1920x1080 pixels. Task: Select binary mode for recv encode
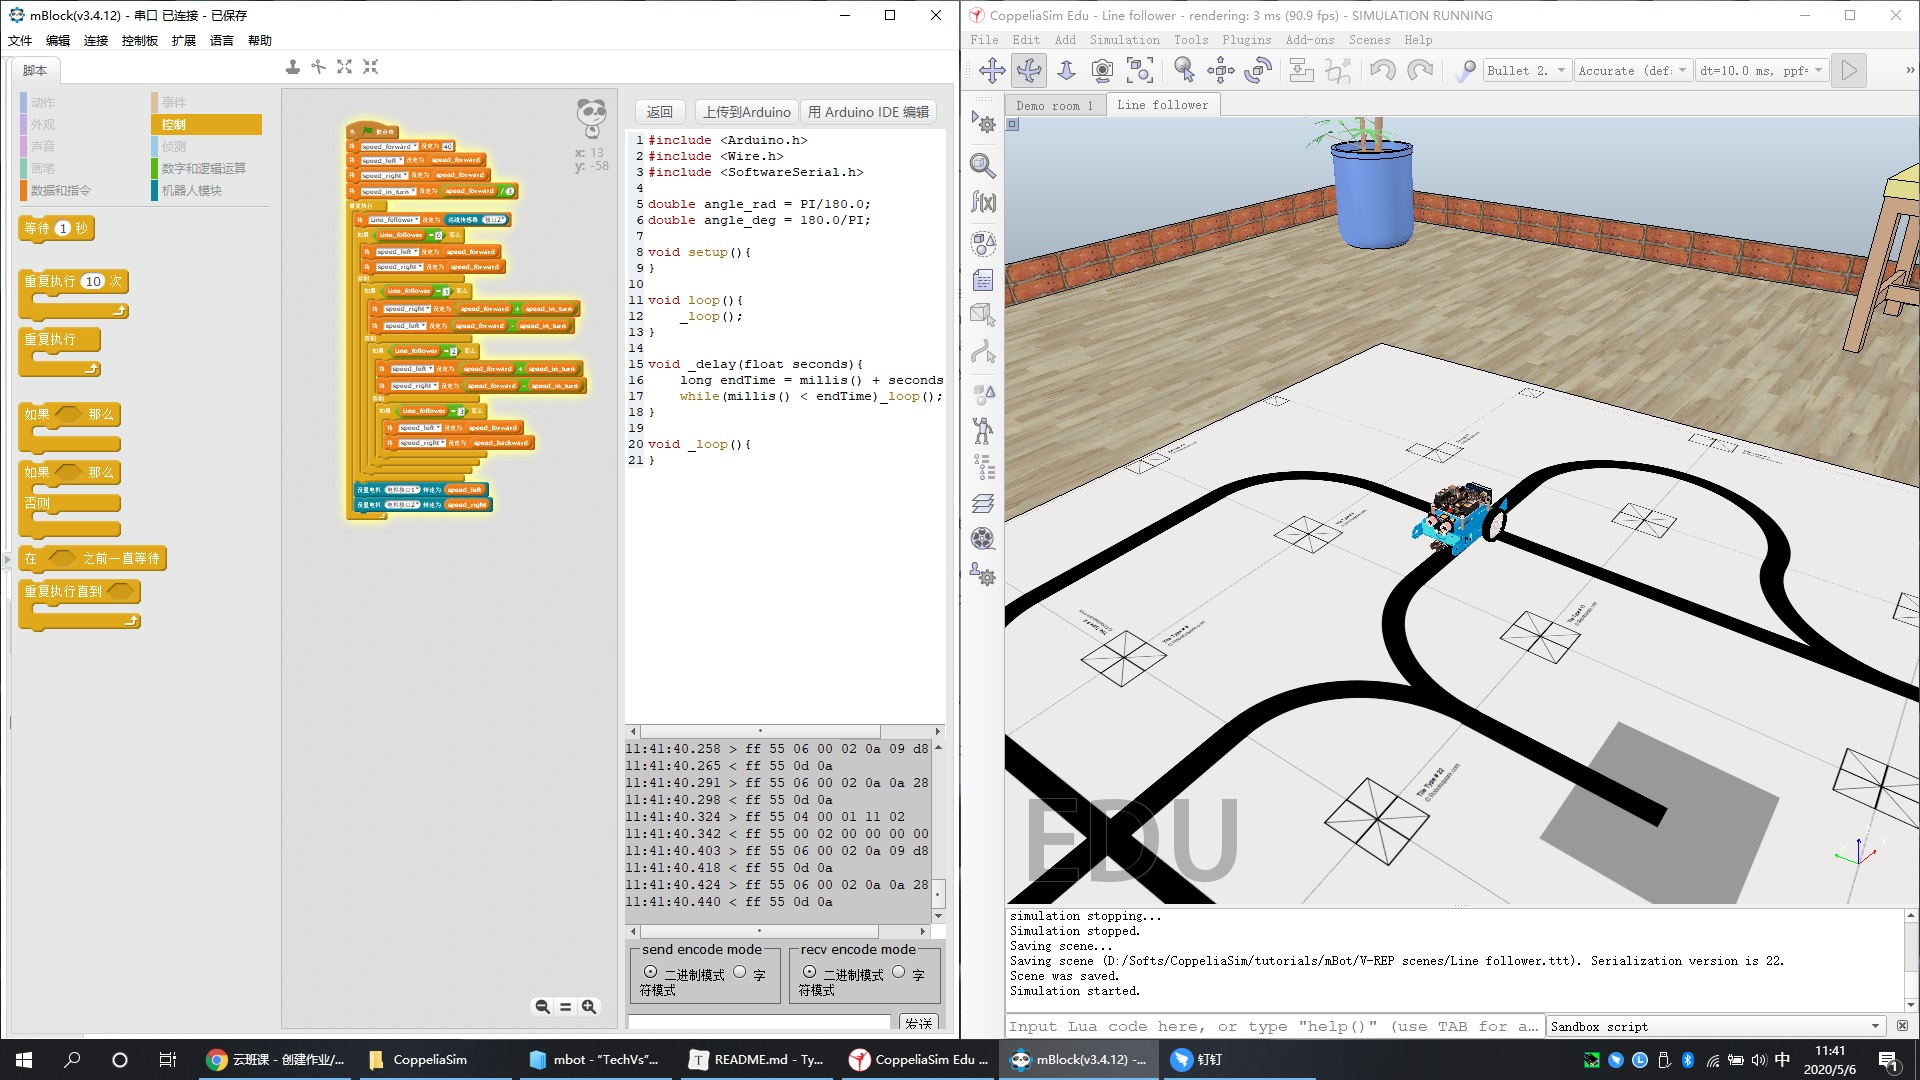click(809, 972)
